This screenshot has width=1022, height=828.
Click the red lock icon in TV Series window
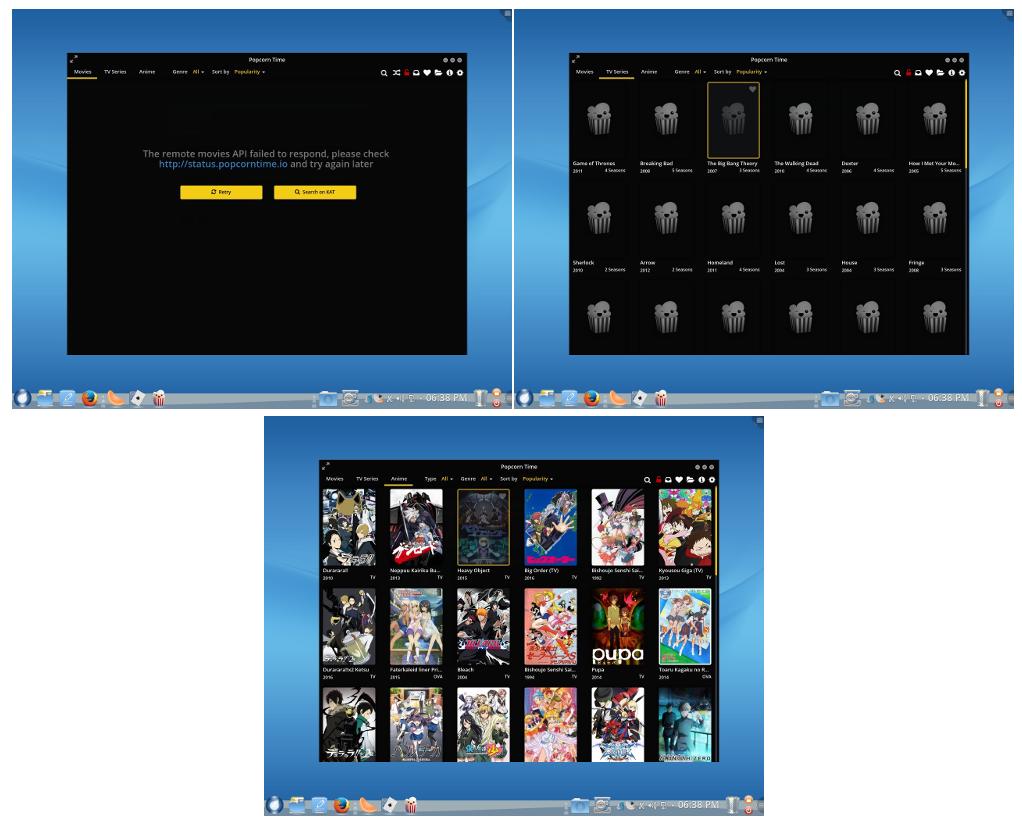(x=908, y=72)
